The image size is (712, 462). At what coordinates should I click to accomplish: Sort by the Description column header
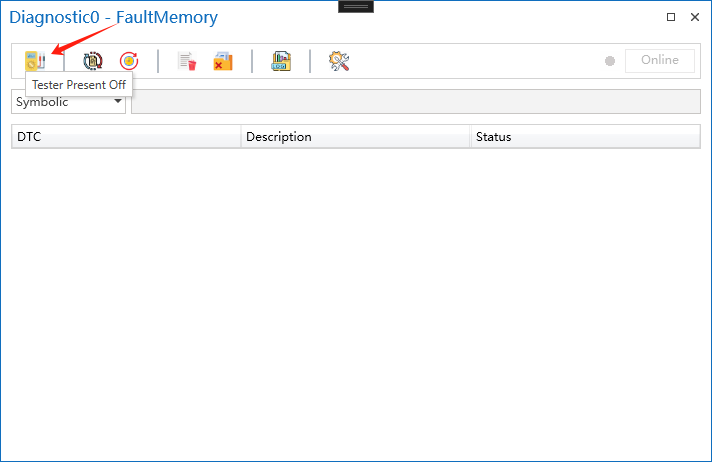[355, 137]
